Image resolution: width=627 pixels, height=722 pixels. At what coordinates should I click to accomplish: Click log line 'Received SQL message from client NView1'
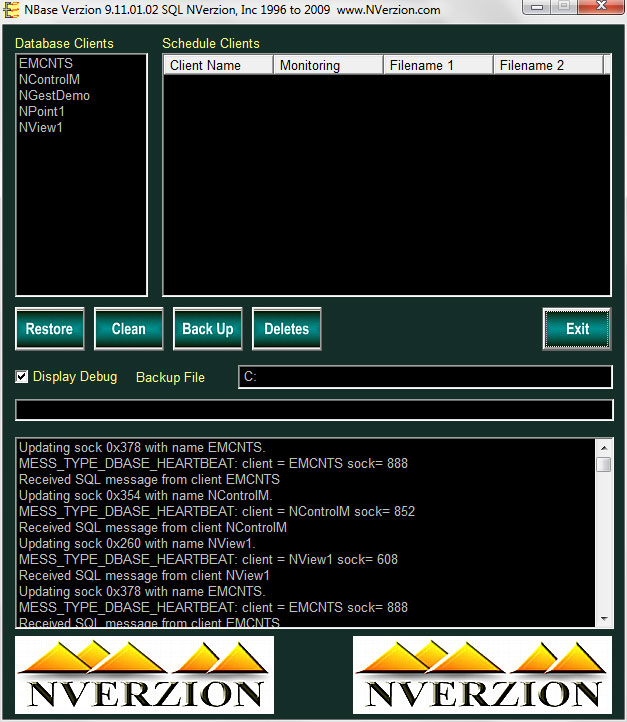tap(144, 576)
